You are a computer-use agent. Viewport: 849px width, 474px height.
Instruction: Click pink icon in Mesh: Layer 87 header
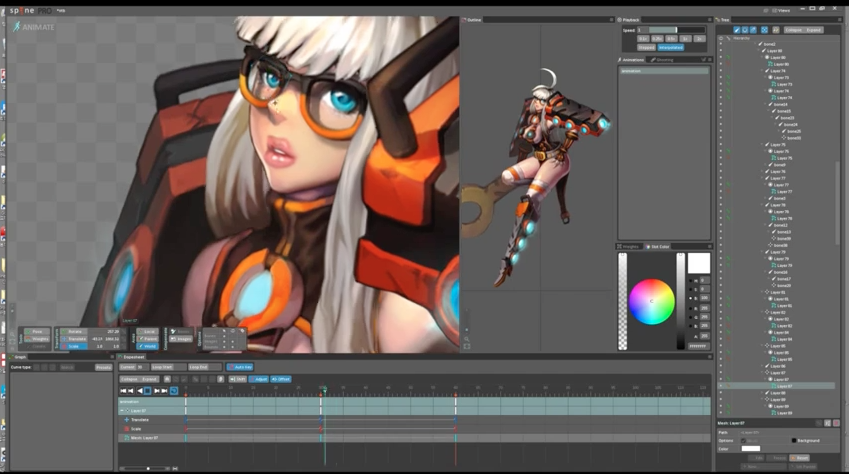[x=836, y=423]
